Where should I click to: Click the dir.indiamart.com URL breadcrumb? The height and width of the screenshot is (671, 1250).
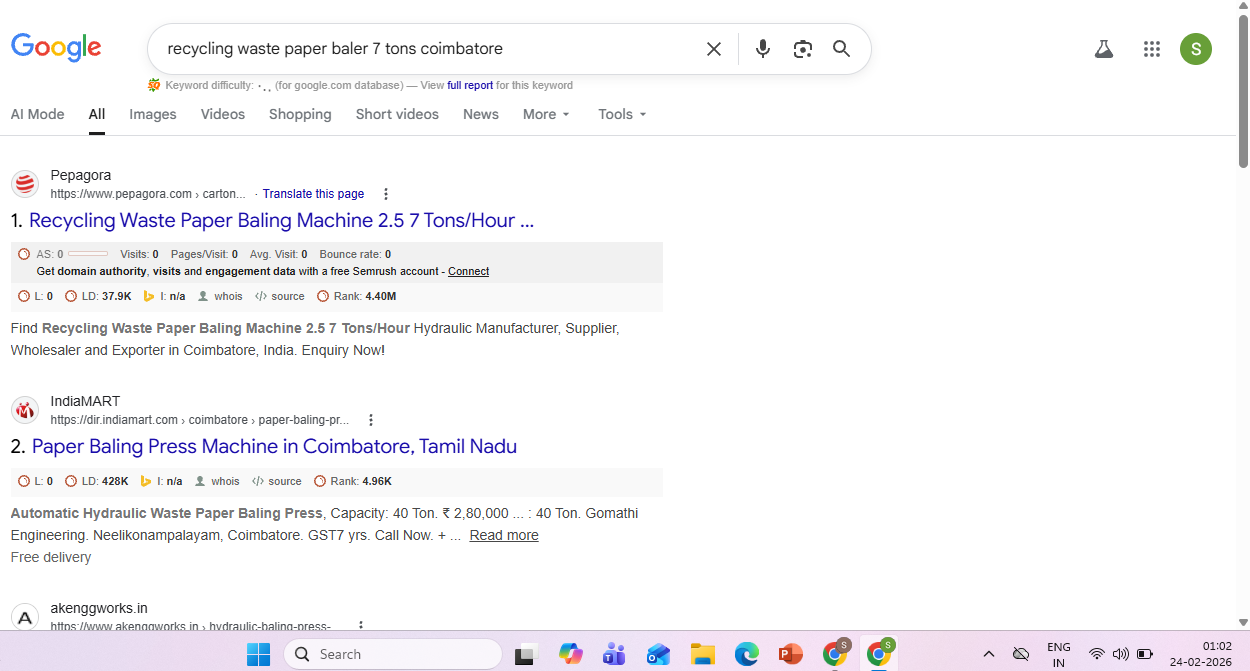point(200,420)
